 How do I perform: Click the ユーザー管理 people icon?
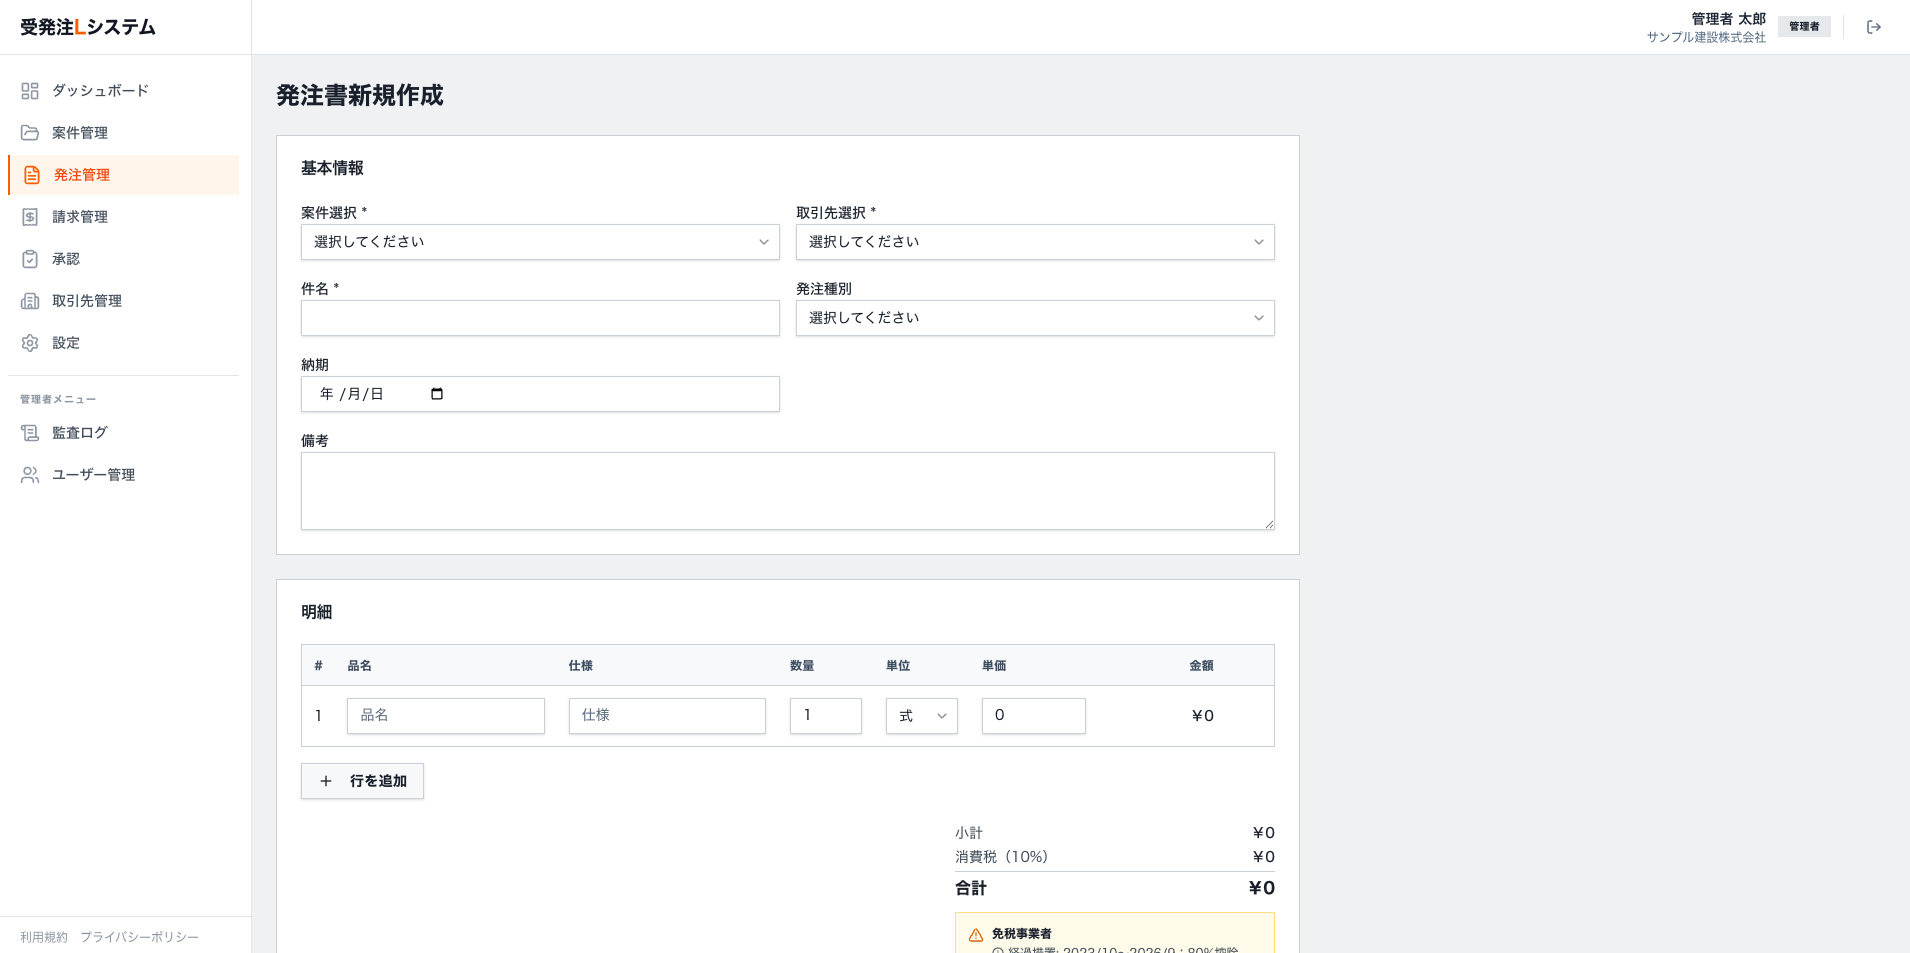coord(30,475)
